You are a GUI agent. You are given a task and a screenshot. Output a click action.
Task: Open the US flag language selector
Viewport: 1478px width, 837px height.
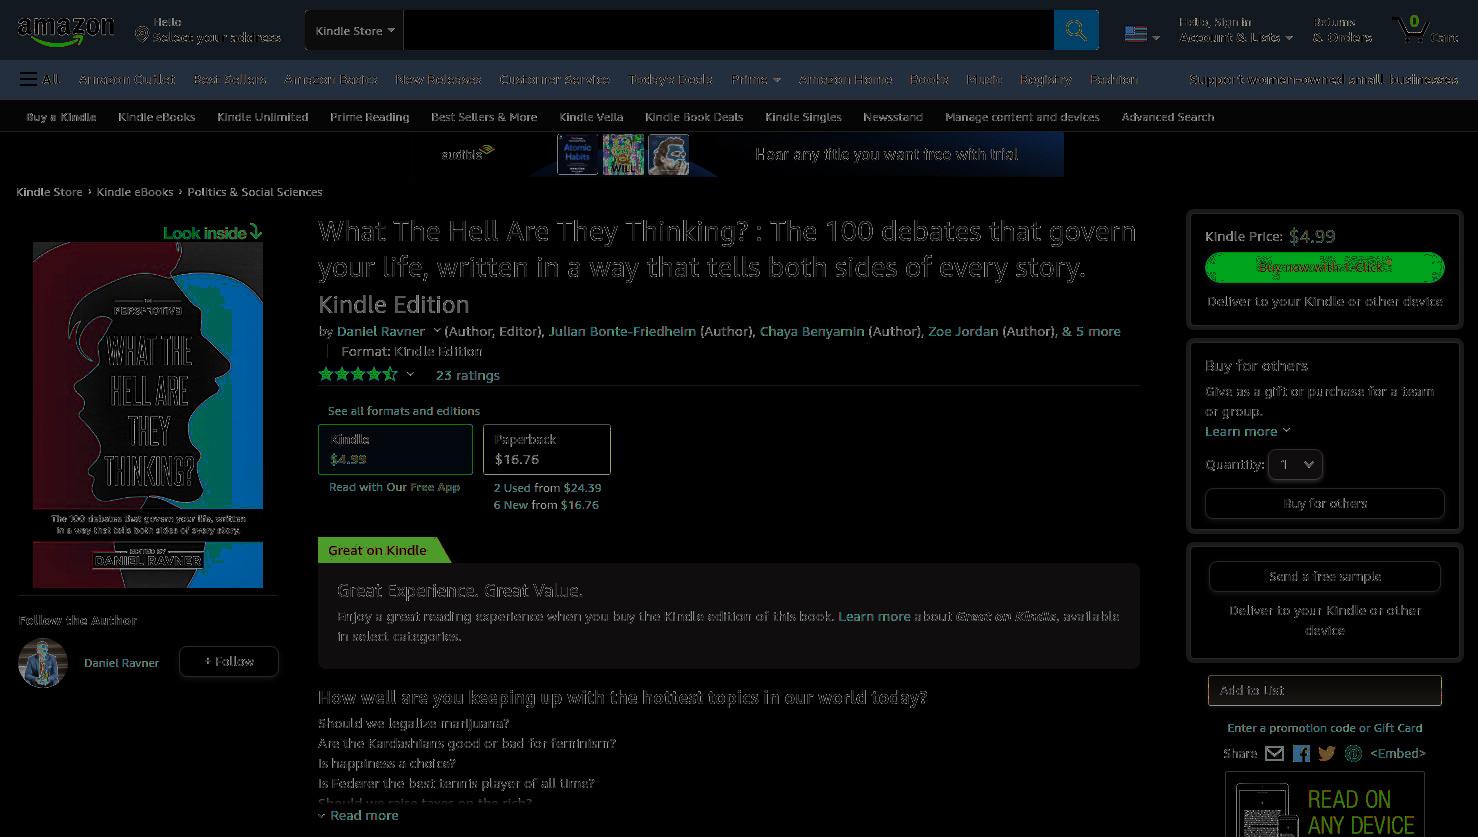click(x=1142, y=34)
